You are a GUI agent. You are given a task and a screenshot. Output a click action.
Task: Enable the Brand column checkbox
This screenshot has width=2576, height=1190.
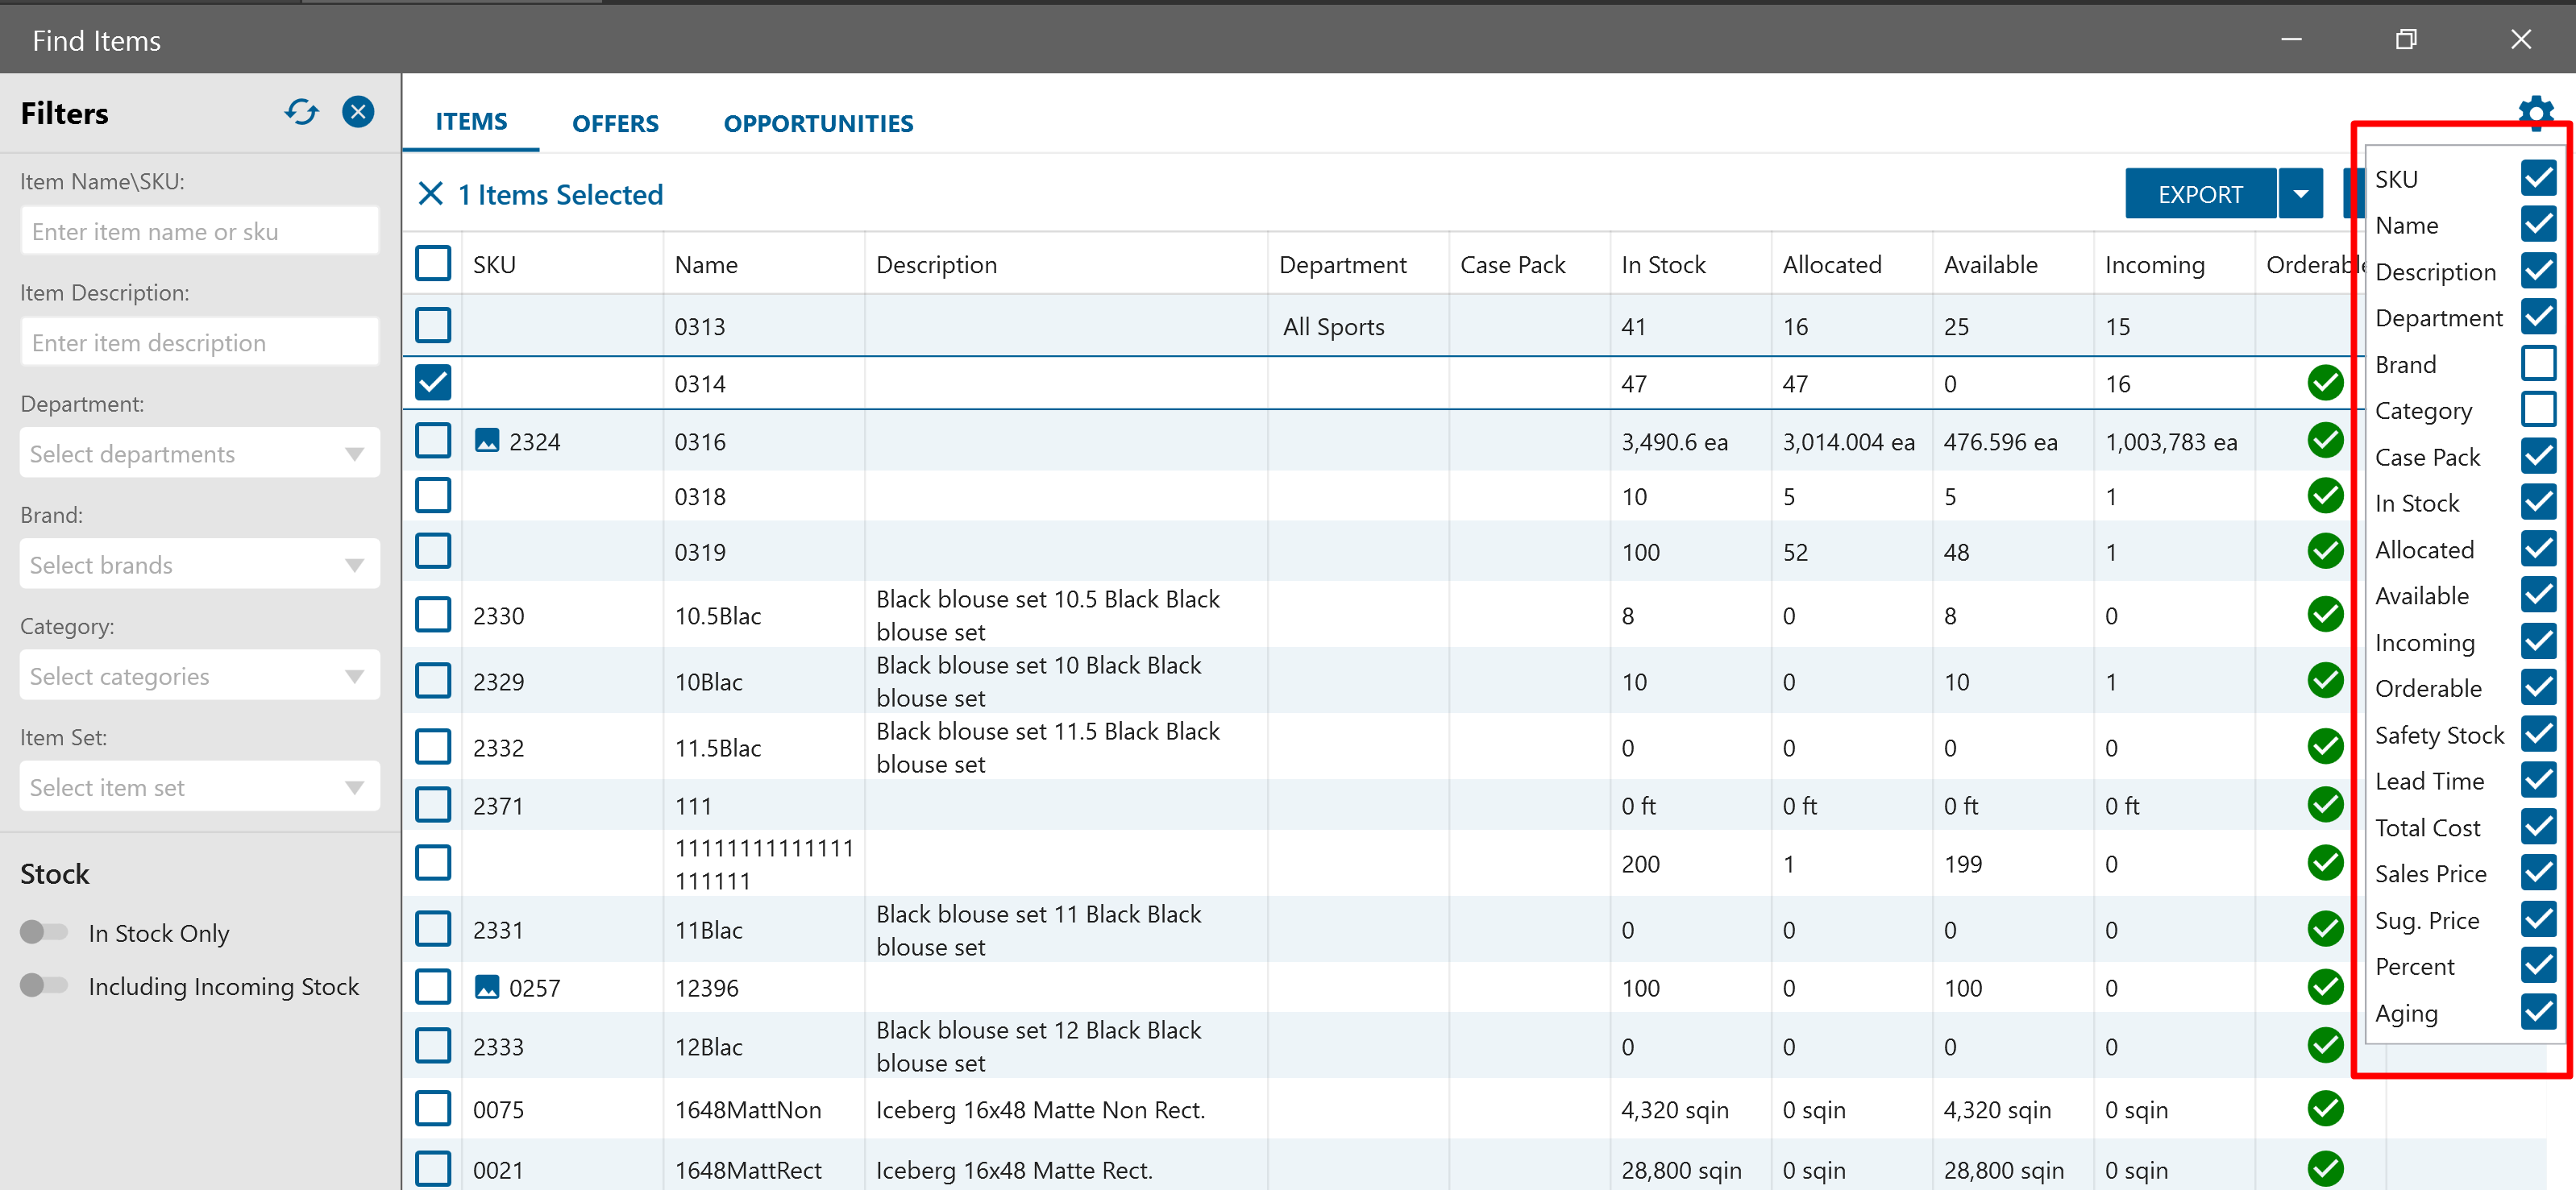[x=2537, y=363]
